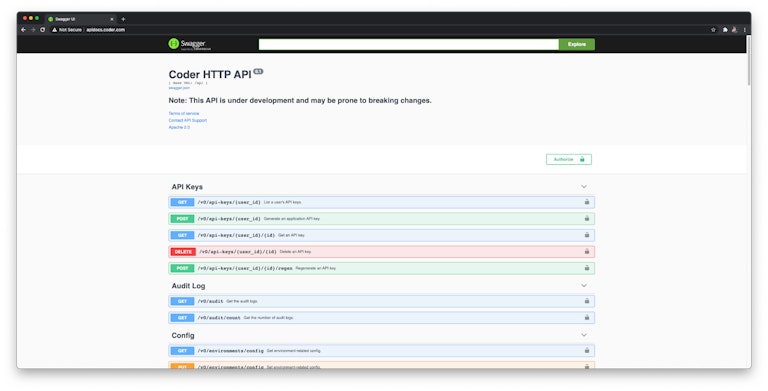Click the page vertical scrollbar thumb
768x391 pixels.
pos(748,60)
